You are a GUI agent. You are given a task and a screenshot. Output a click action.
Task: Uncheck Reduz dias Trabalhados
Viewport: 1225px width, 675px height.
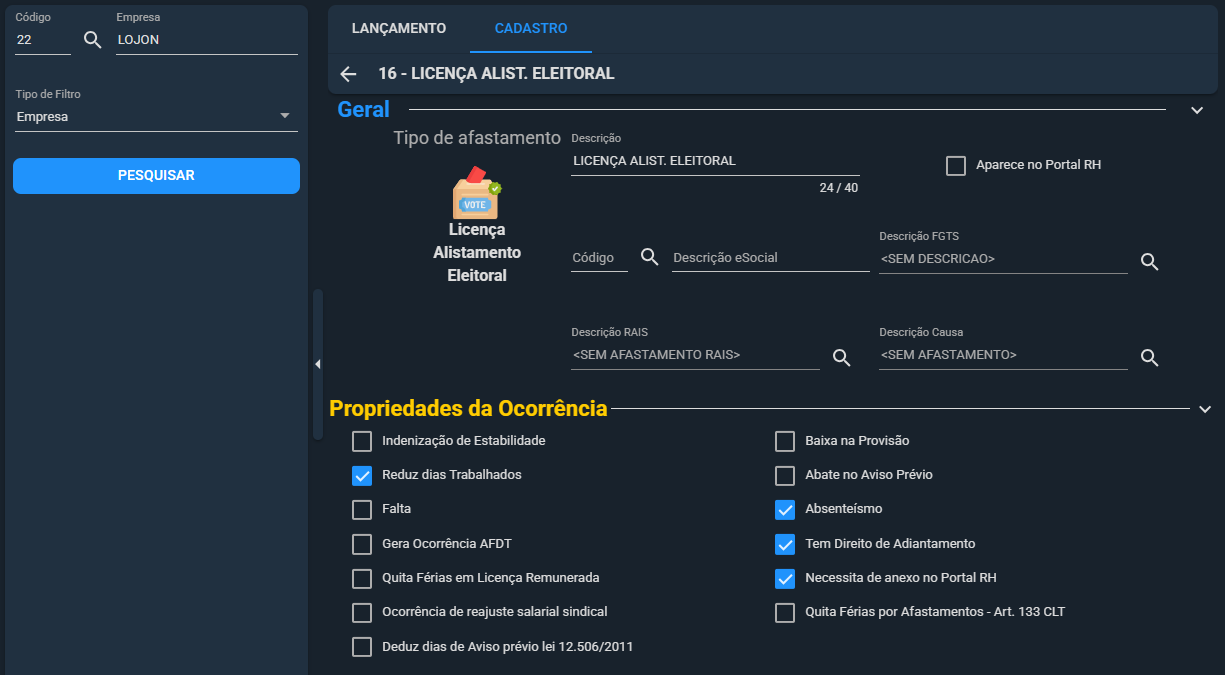point(362,475)
